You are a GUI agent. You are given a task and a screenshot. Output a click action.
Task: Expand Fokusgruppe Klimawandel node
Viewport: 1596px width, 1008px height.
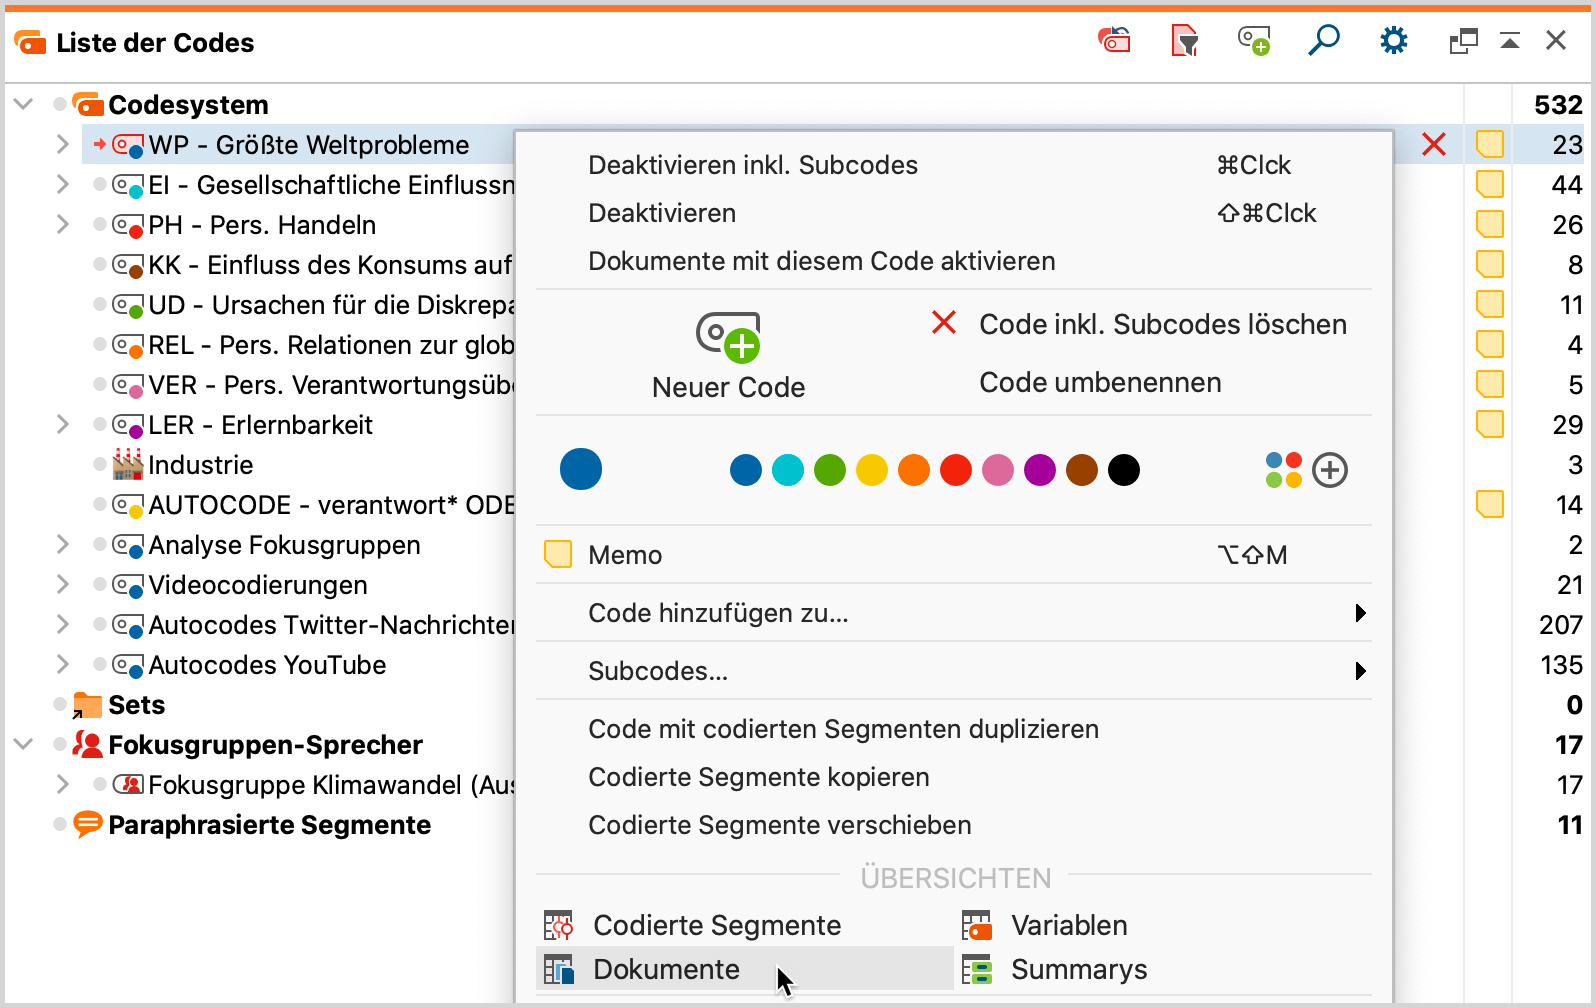point(62,784)
